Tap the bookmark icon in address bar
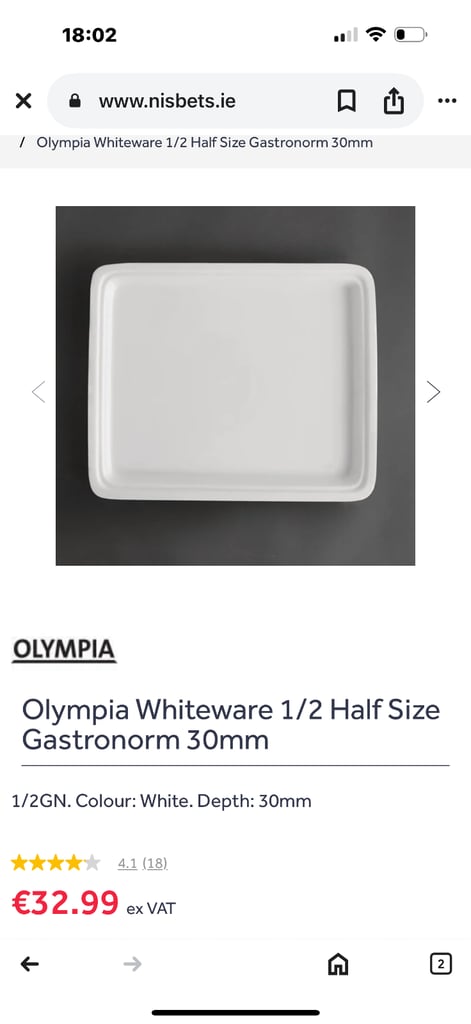 click(346, 101)
